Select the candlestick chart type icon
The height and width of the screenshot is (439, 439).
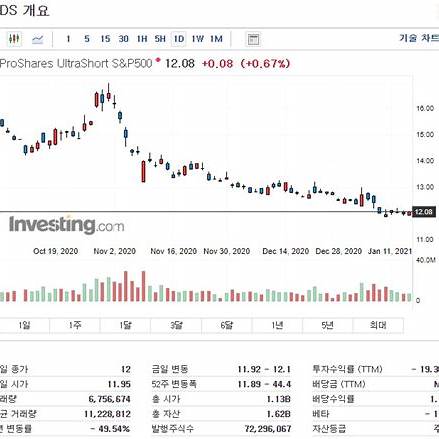point(14,39)
